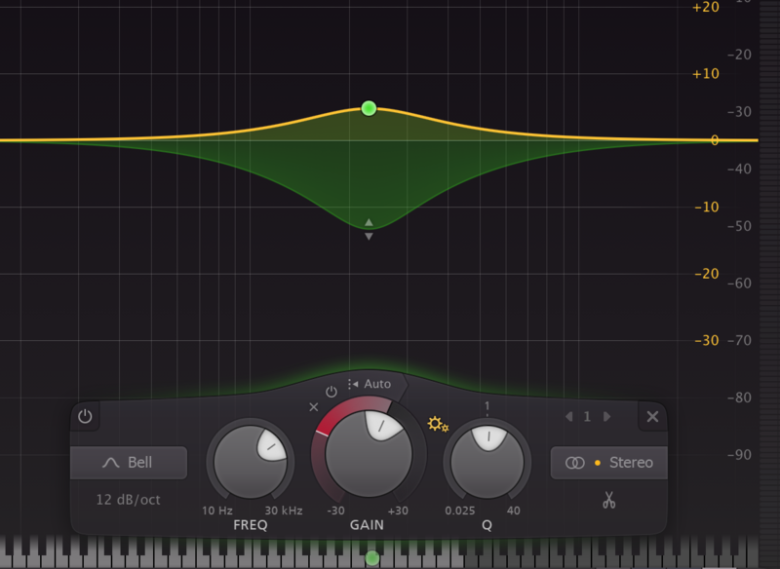This screenshot has width=780, height=569.
Task: Toggle the dynamic range power icon
Action: (x=331, y=392)
